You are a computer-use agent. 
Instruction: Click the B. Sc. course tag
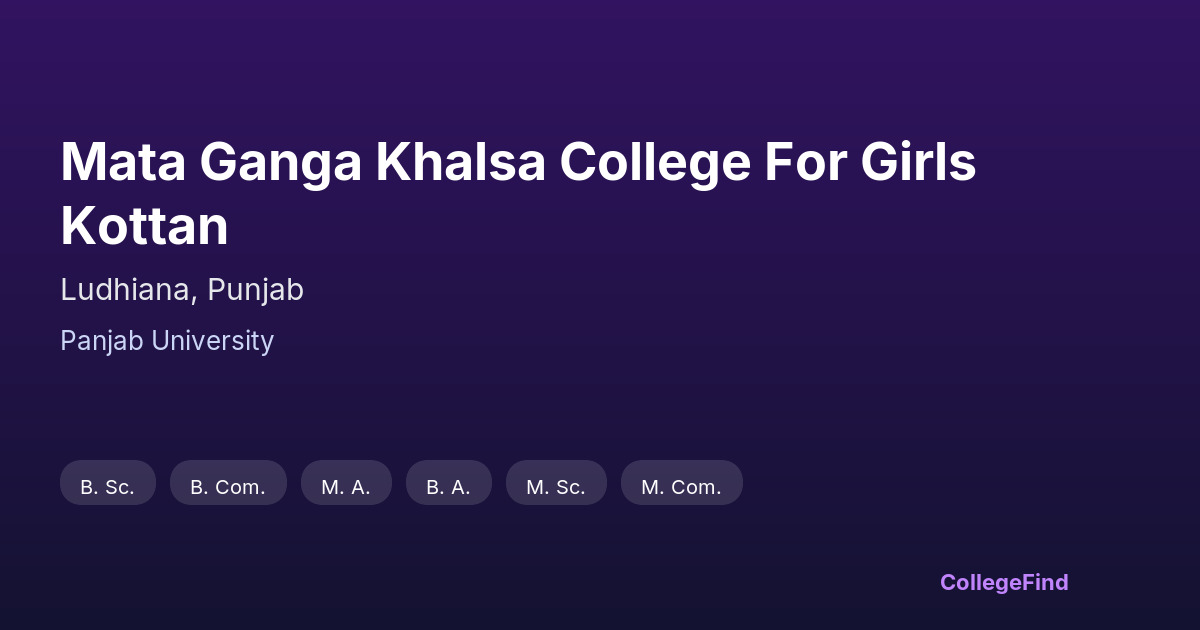(x=108, y=487)
